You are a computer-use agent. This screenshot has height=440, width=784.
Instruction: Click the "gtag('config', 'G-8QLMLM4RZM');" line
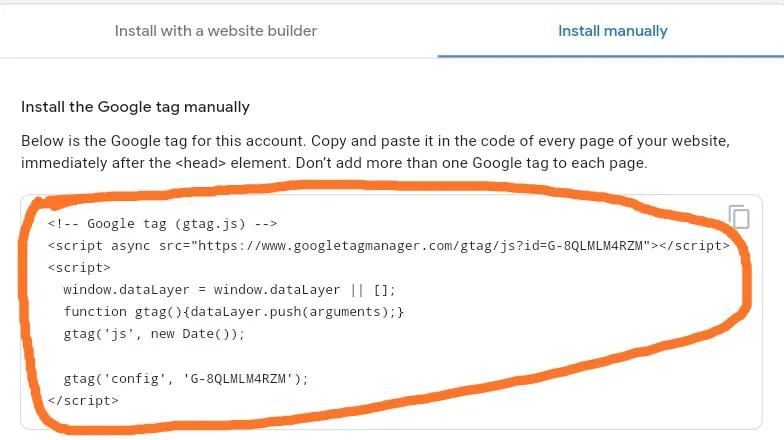point(186,378)
